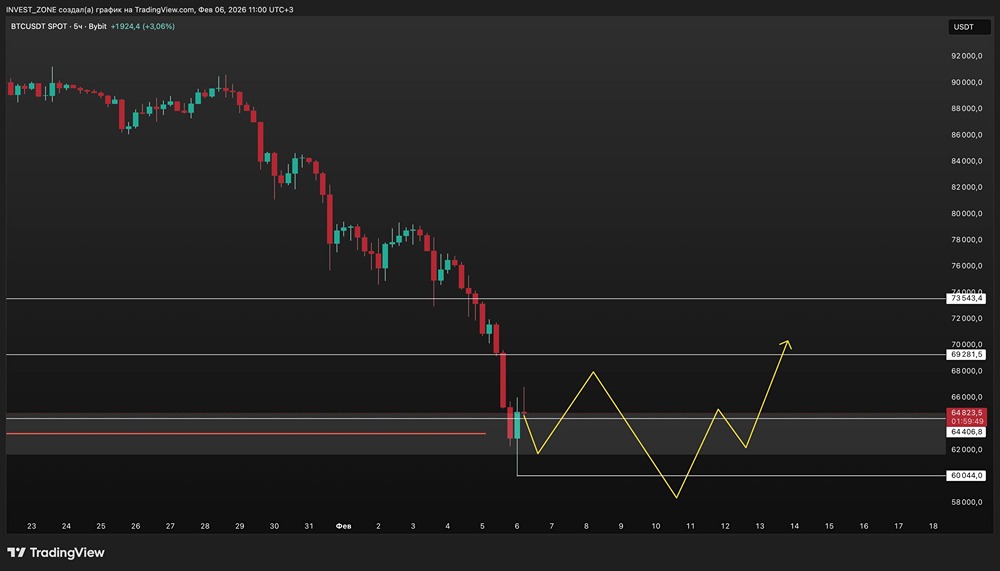Click the 88000,0 price axis label

click(967, 108)
